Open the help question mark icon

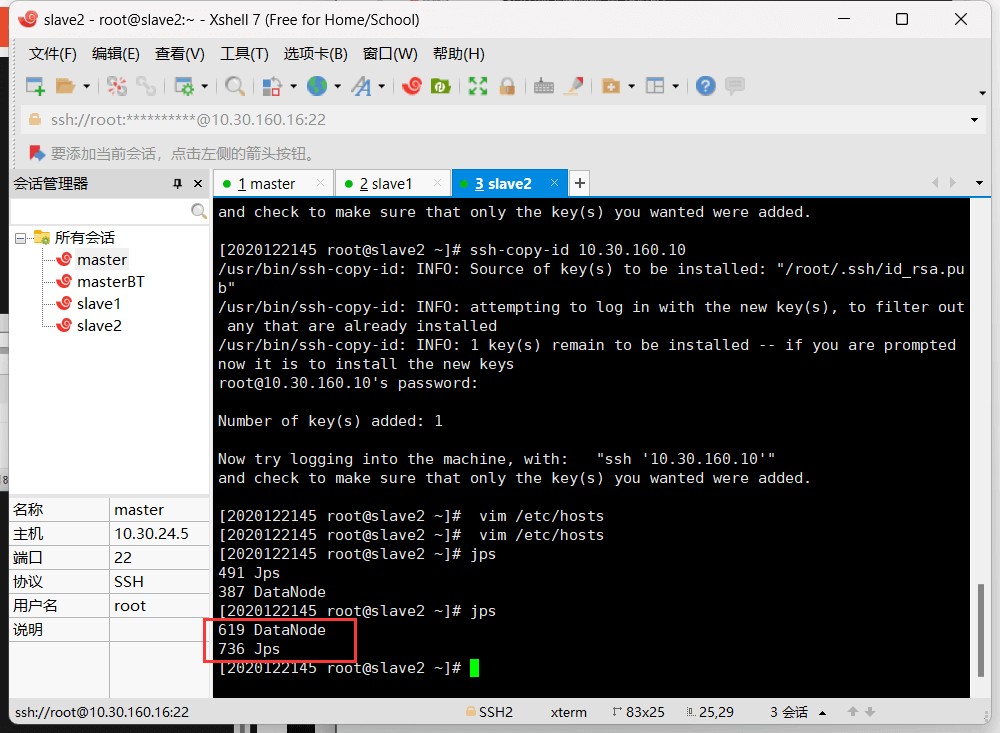[x=706, y=86]
